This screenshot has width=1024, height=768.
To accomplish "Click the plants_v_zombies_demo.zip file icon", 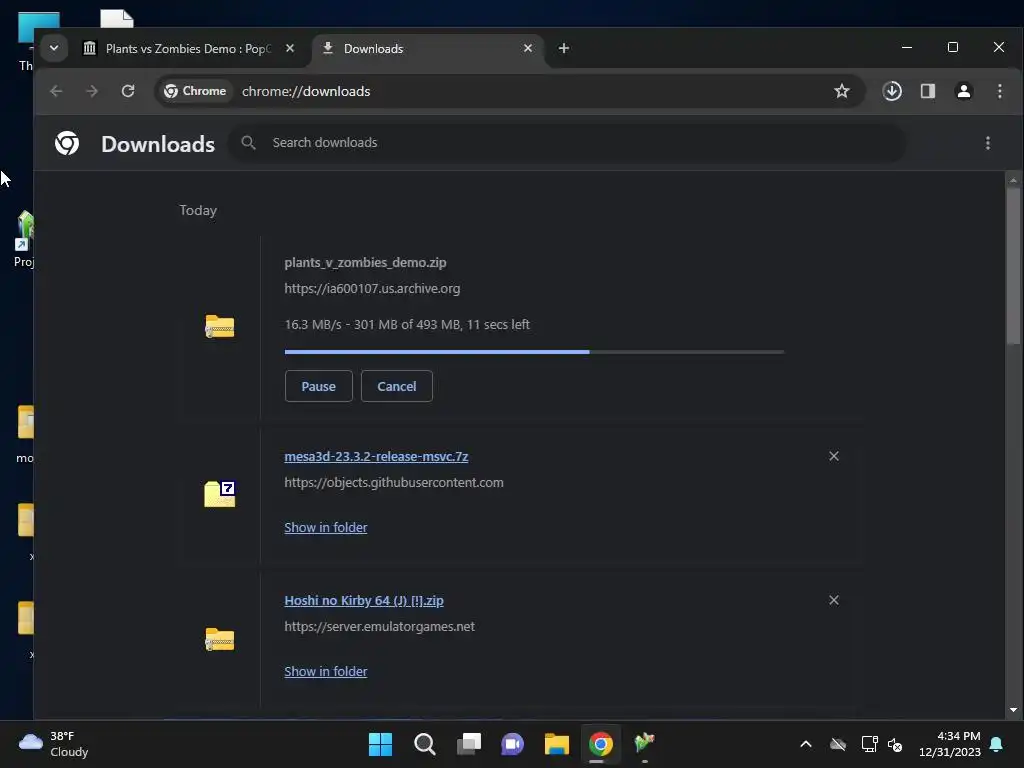I will point(219,327).
